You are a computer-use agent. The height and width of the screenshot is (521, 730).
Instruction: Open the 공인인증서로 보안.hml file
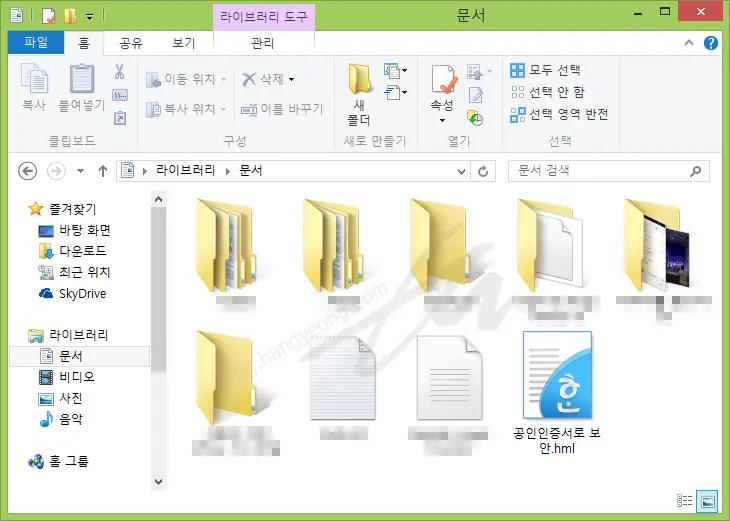557,392
